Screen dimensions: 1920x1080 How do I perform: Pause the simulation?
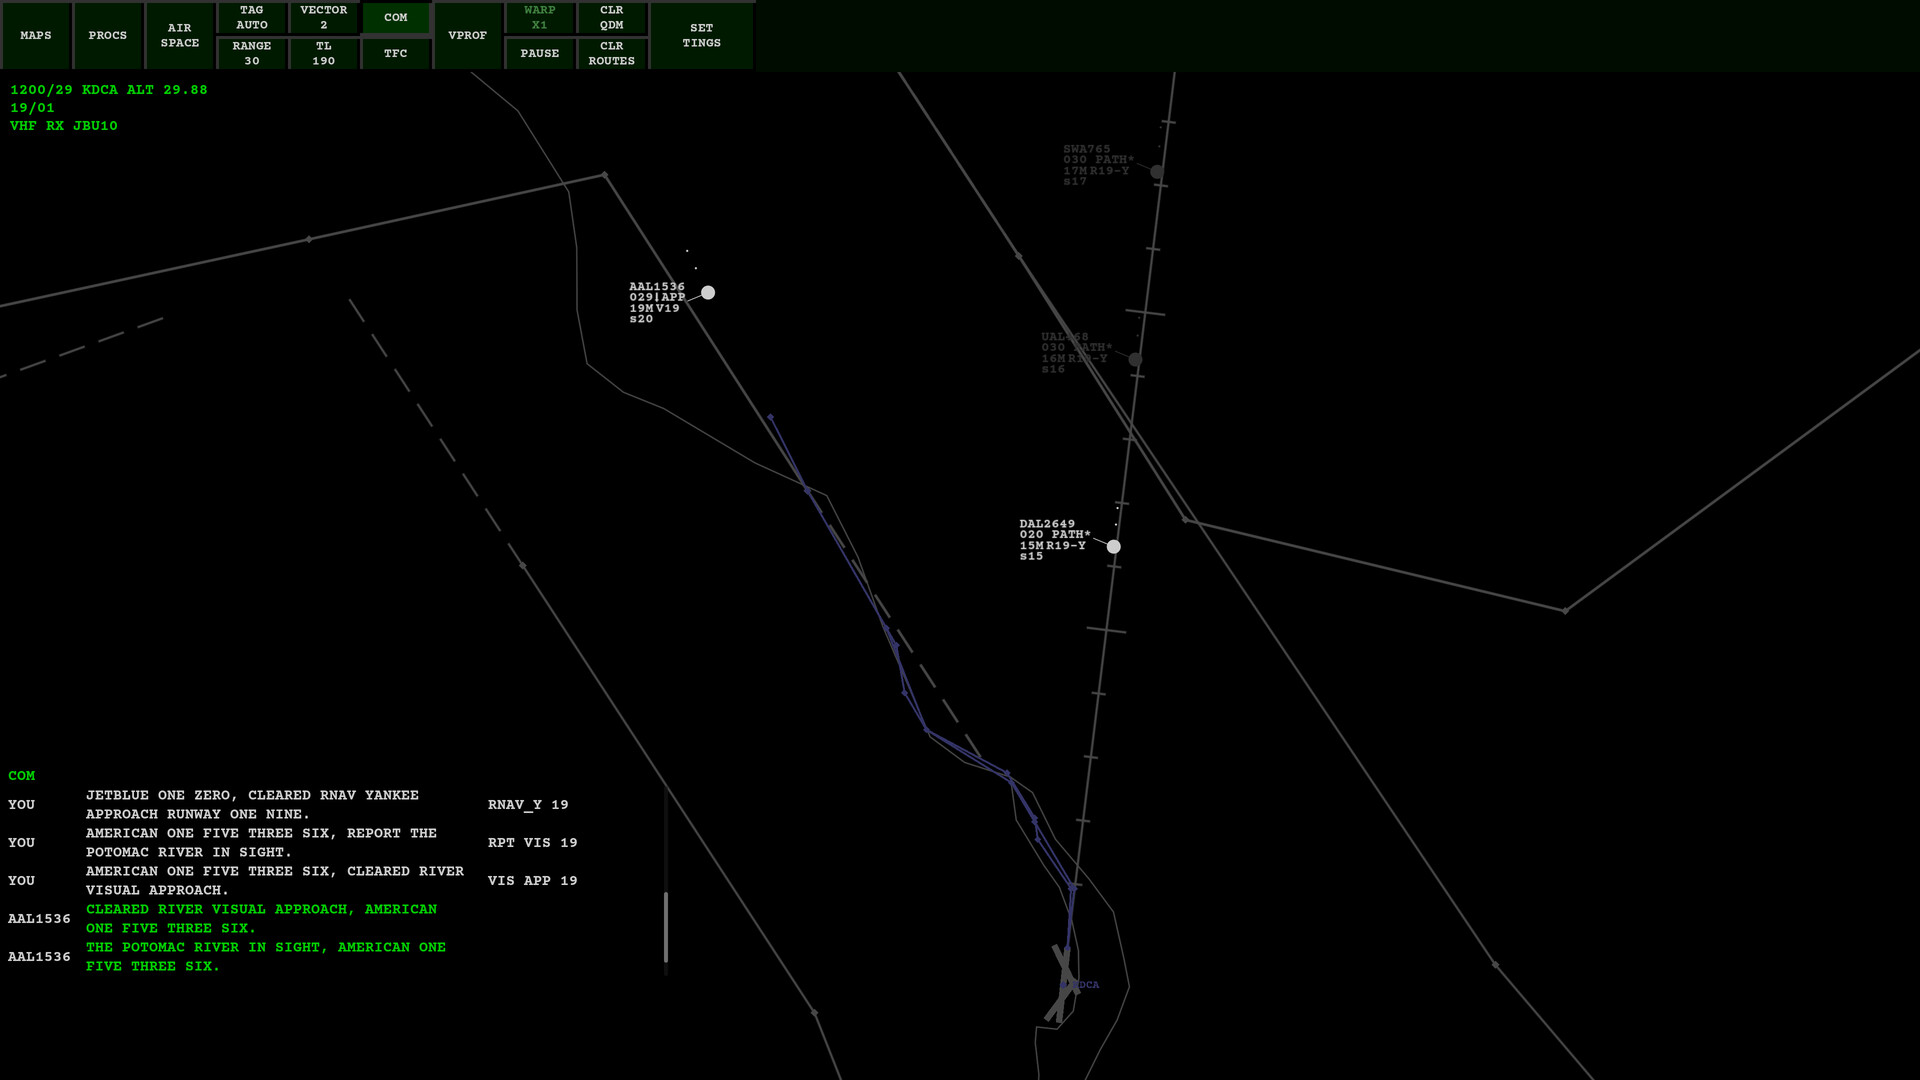tap(540, 53)
